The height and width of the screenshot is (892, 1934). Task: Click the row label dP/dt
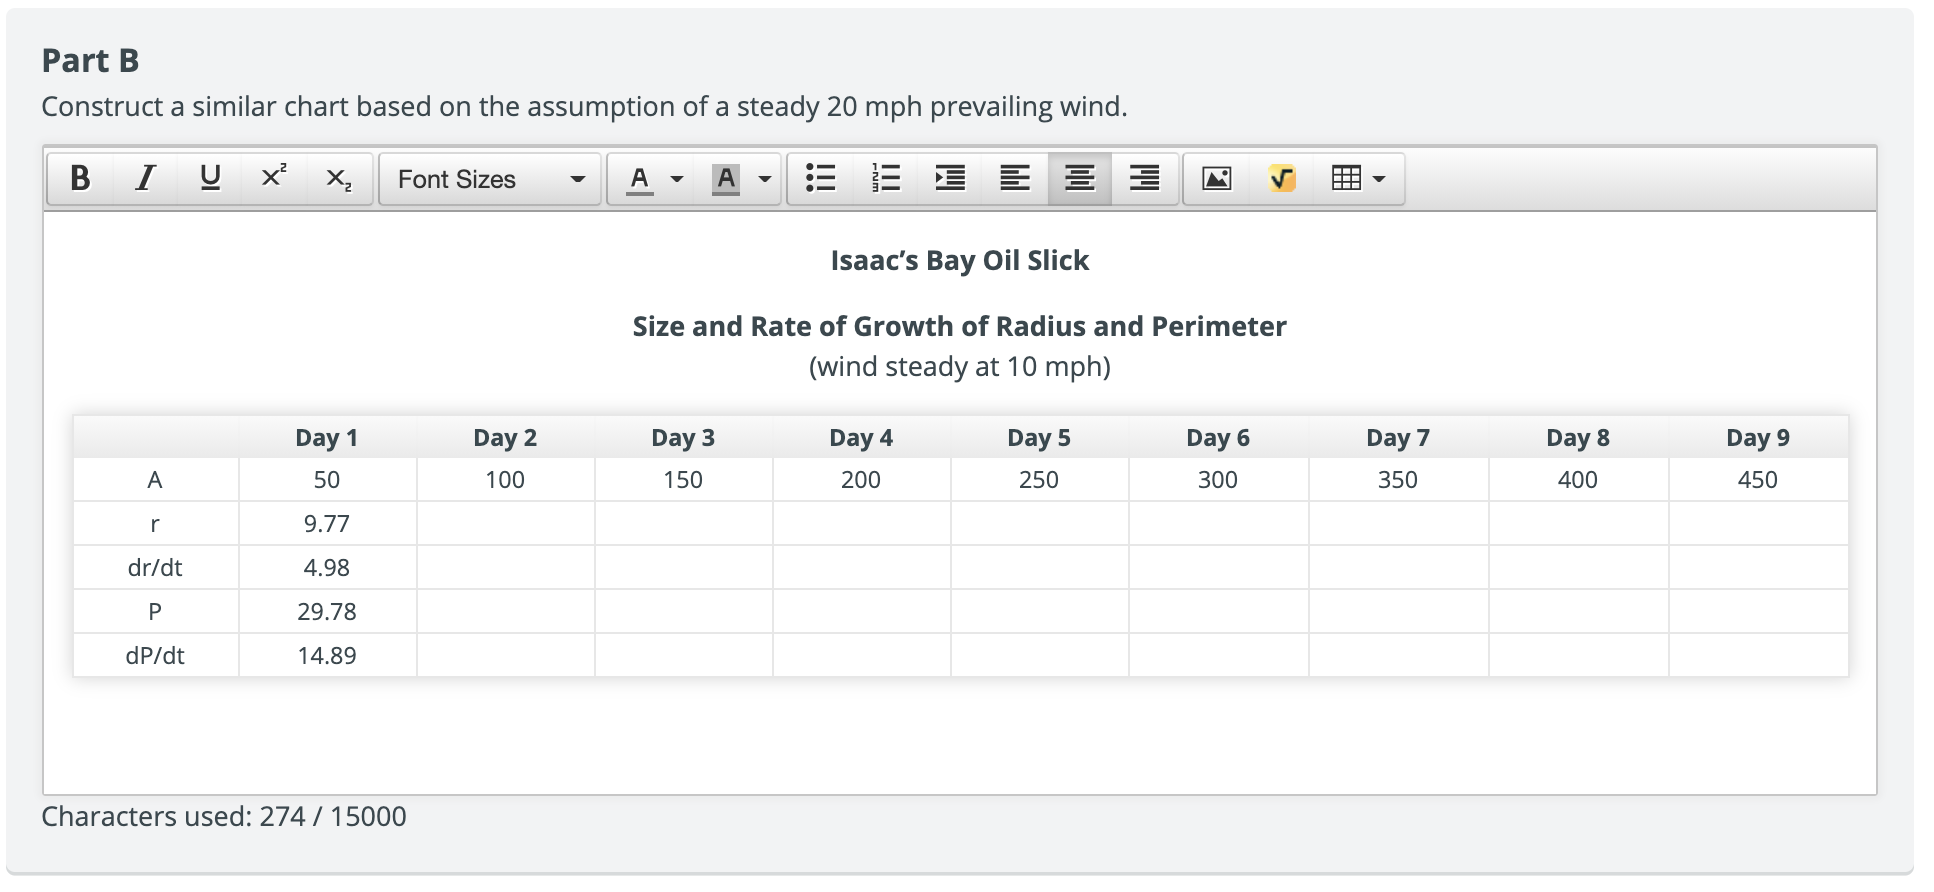tap(155, 656)
